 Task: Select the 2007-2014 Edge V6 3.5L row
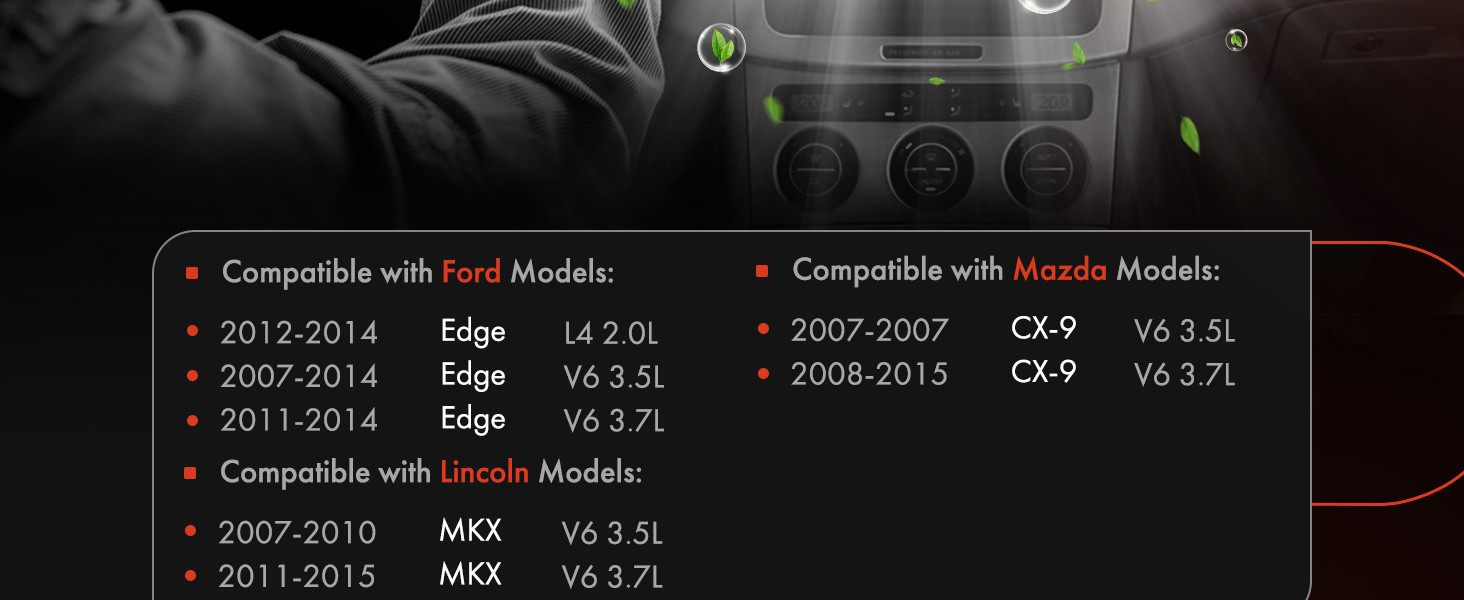[x=424, y=377]
